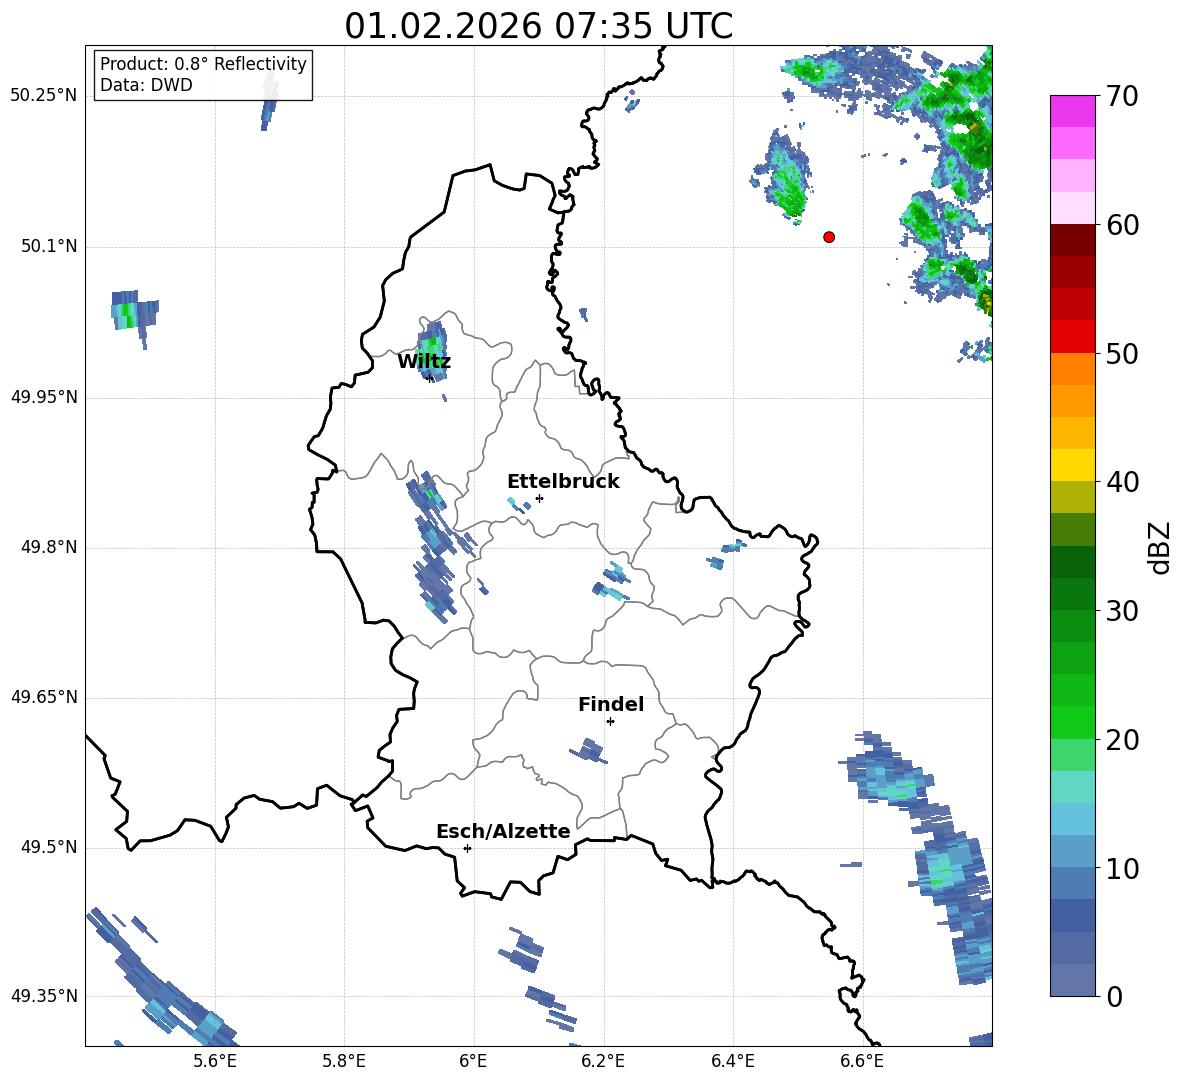Select the Esch/Alzette city label
The image size is (1184, 1081).
click(x=503, y=831)
